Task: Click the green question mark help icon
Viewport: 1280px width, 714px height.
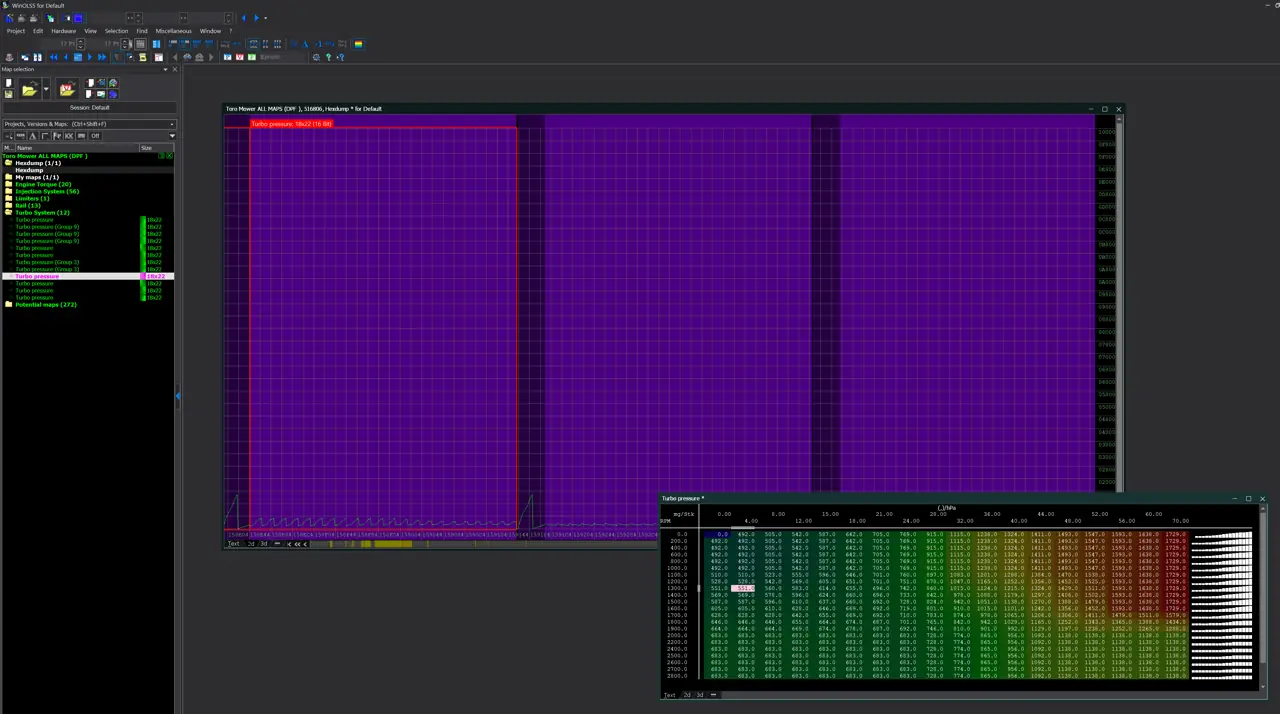Action: [328, 57]
